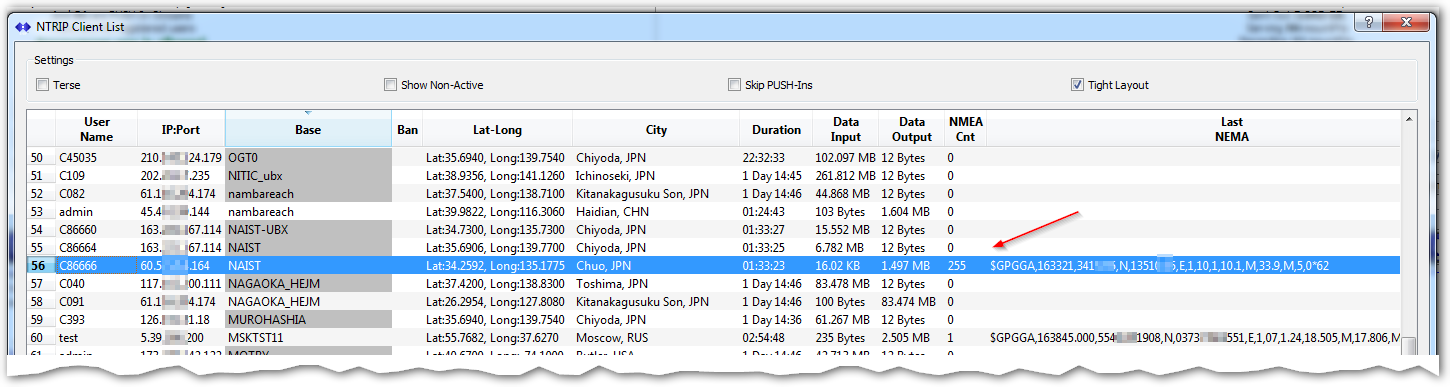Sort by Data Output column header

[x=911, y=129]
